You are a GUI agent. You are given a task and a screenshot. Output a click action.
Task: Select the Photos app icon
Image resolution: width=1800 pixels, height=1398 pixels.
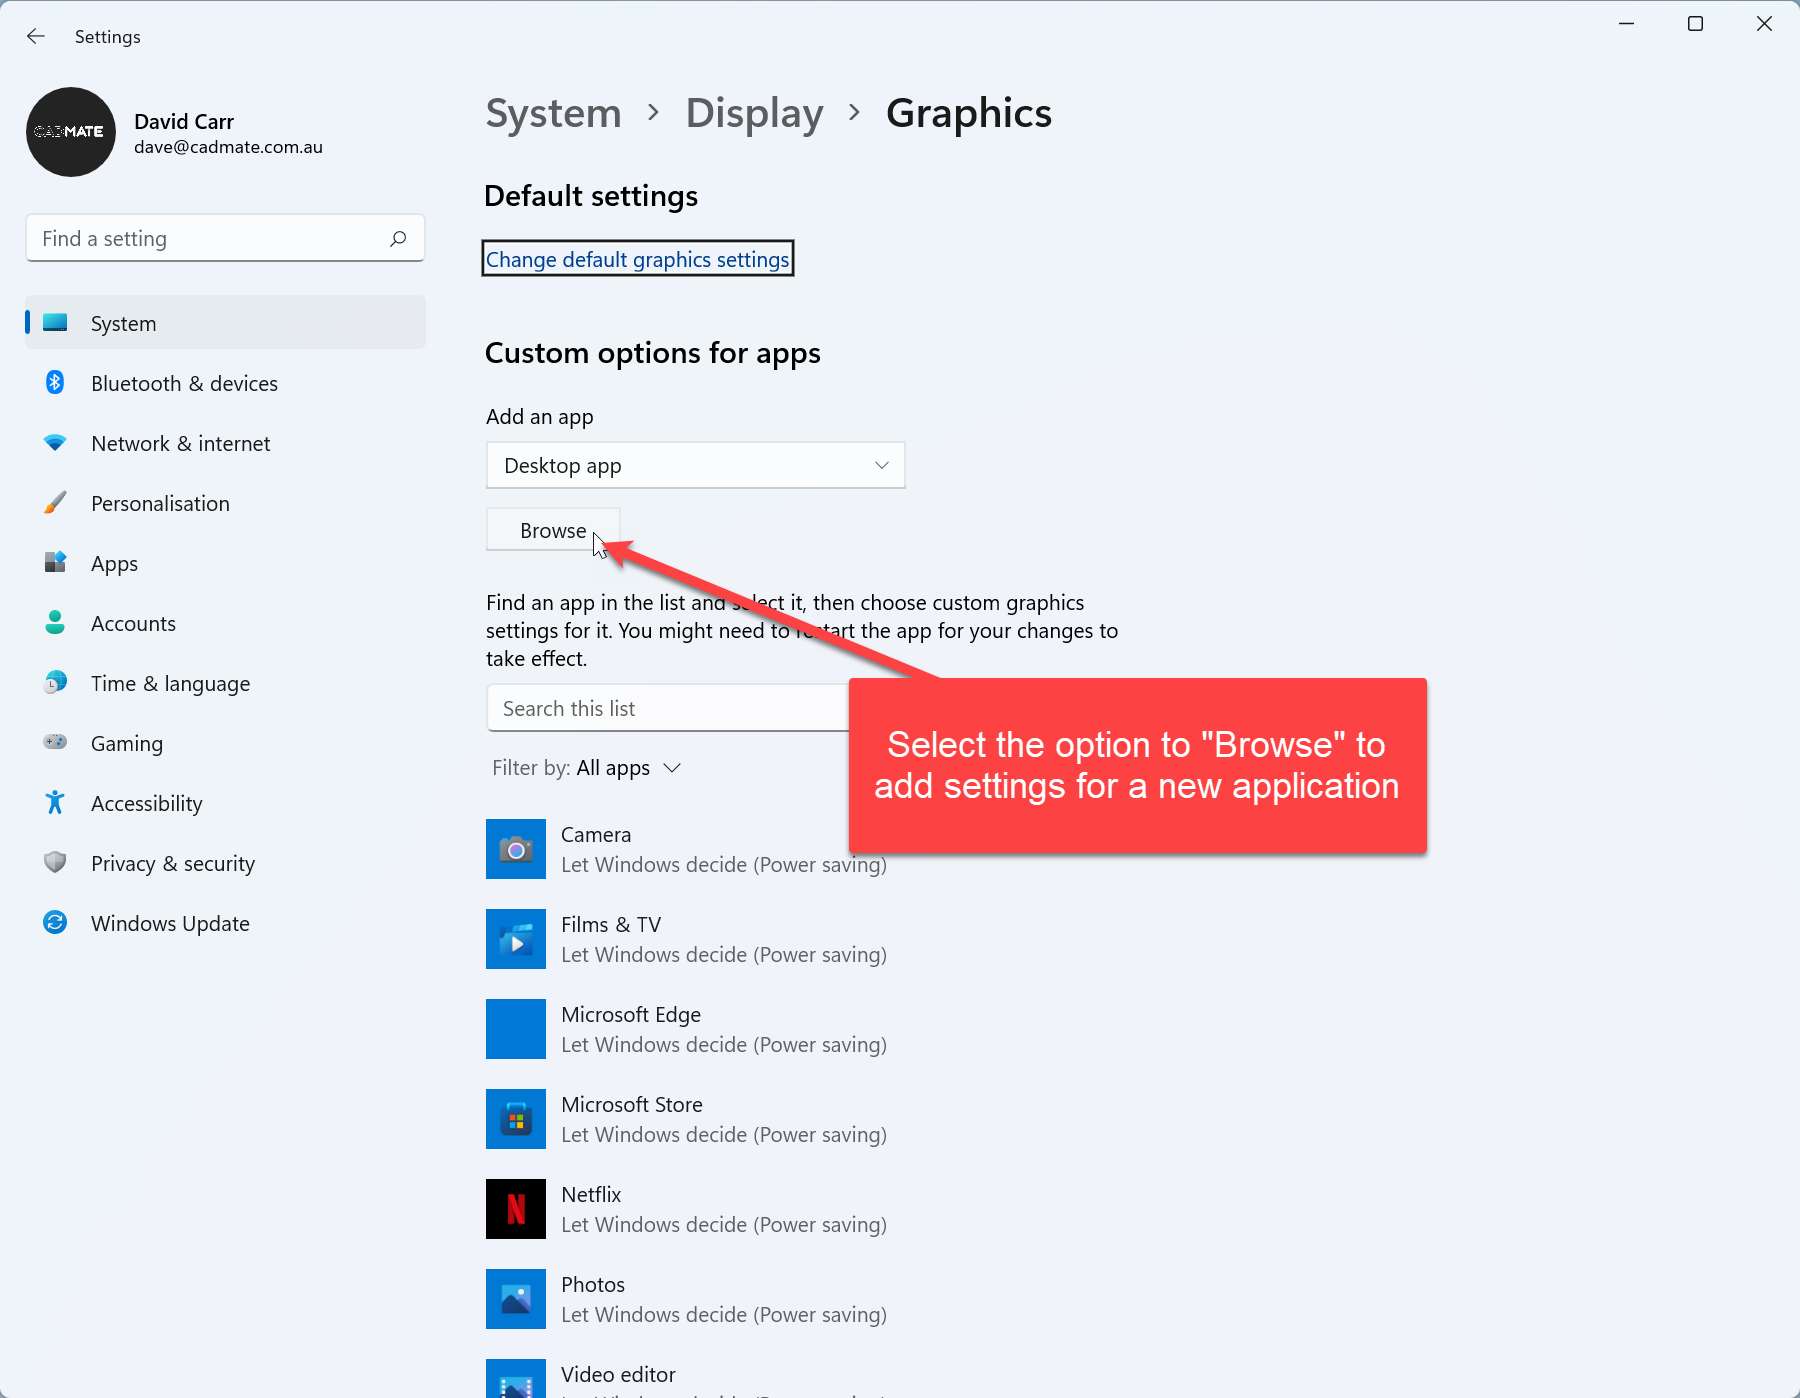(x=515, y=1299)
